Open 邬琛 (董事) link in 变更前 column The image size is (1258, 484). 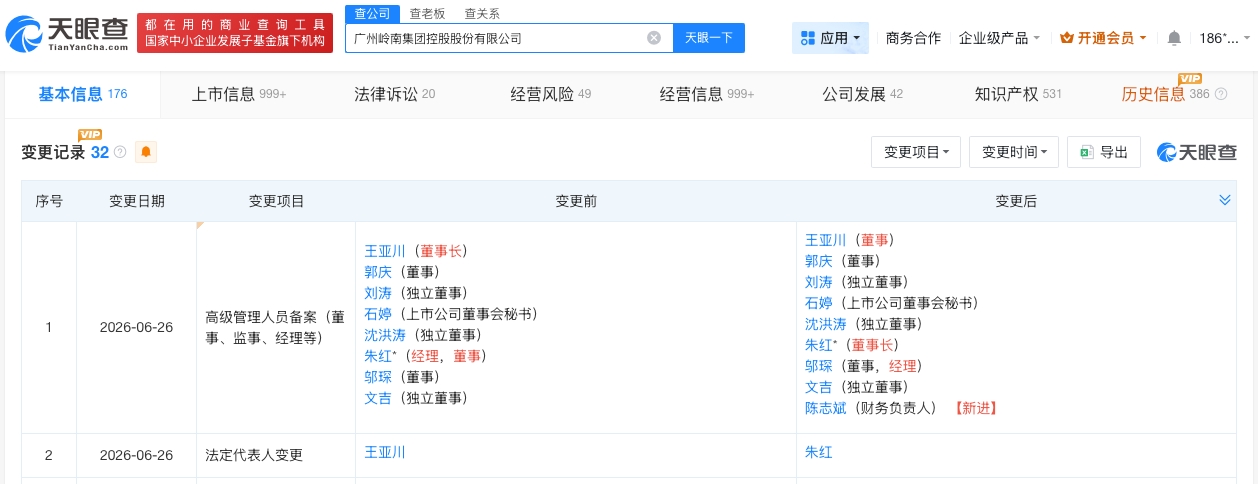(x=378, y=377)
